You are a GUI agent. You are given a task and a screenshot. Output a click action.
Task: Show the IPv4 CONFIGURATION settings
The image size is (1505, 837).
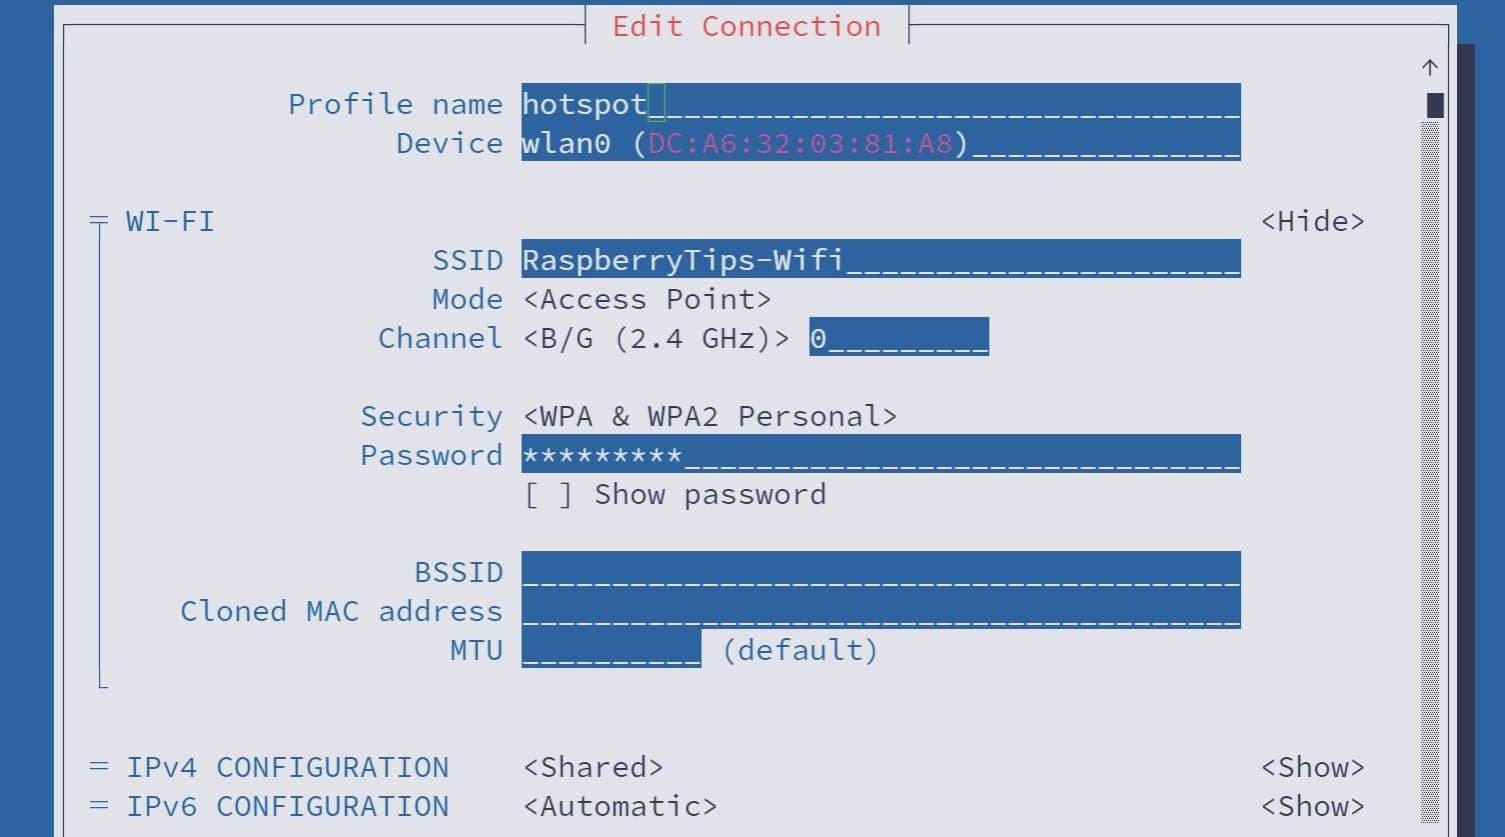pyautogui.click(x=1313, y=766)
